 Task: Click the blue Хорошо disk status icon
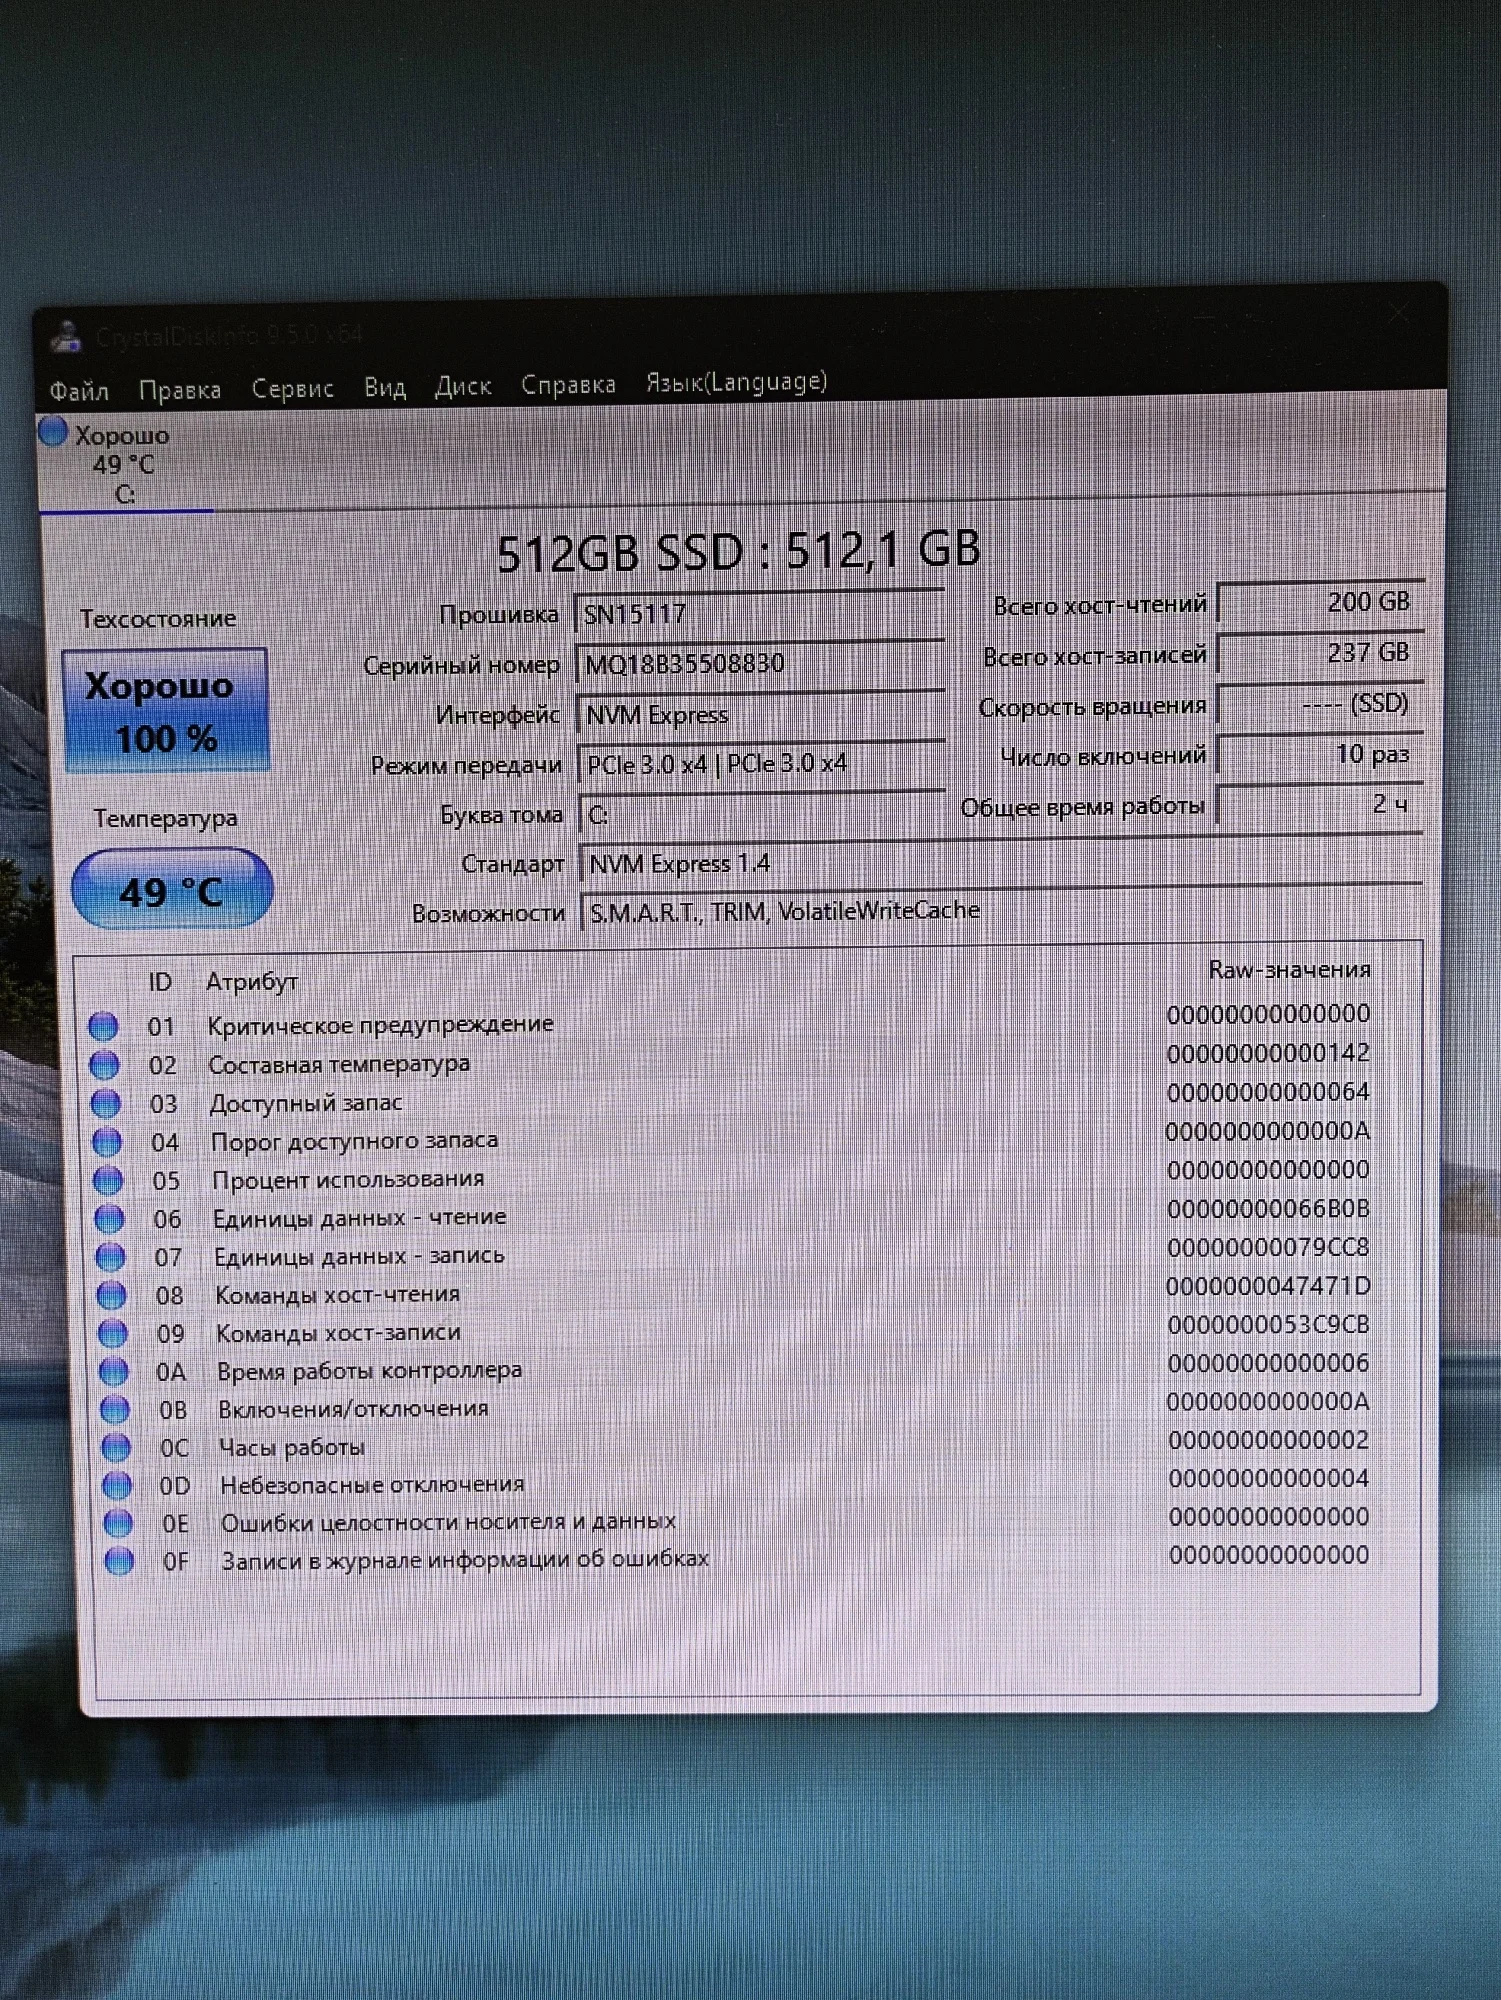[53, 432]
